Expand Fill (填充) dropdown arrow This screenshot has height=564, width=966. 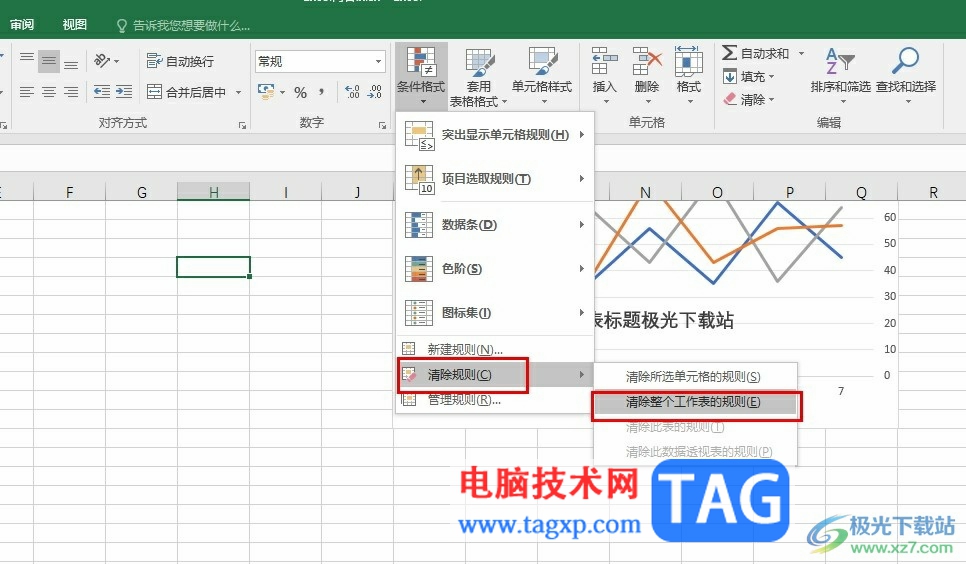tap(771, 76)
